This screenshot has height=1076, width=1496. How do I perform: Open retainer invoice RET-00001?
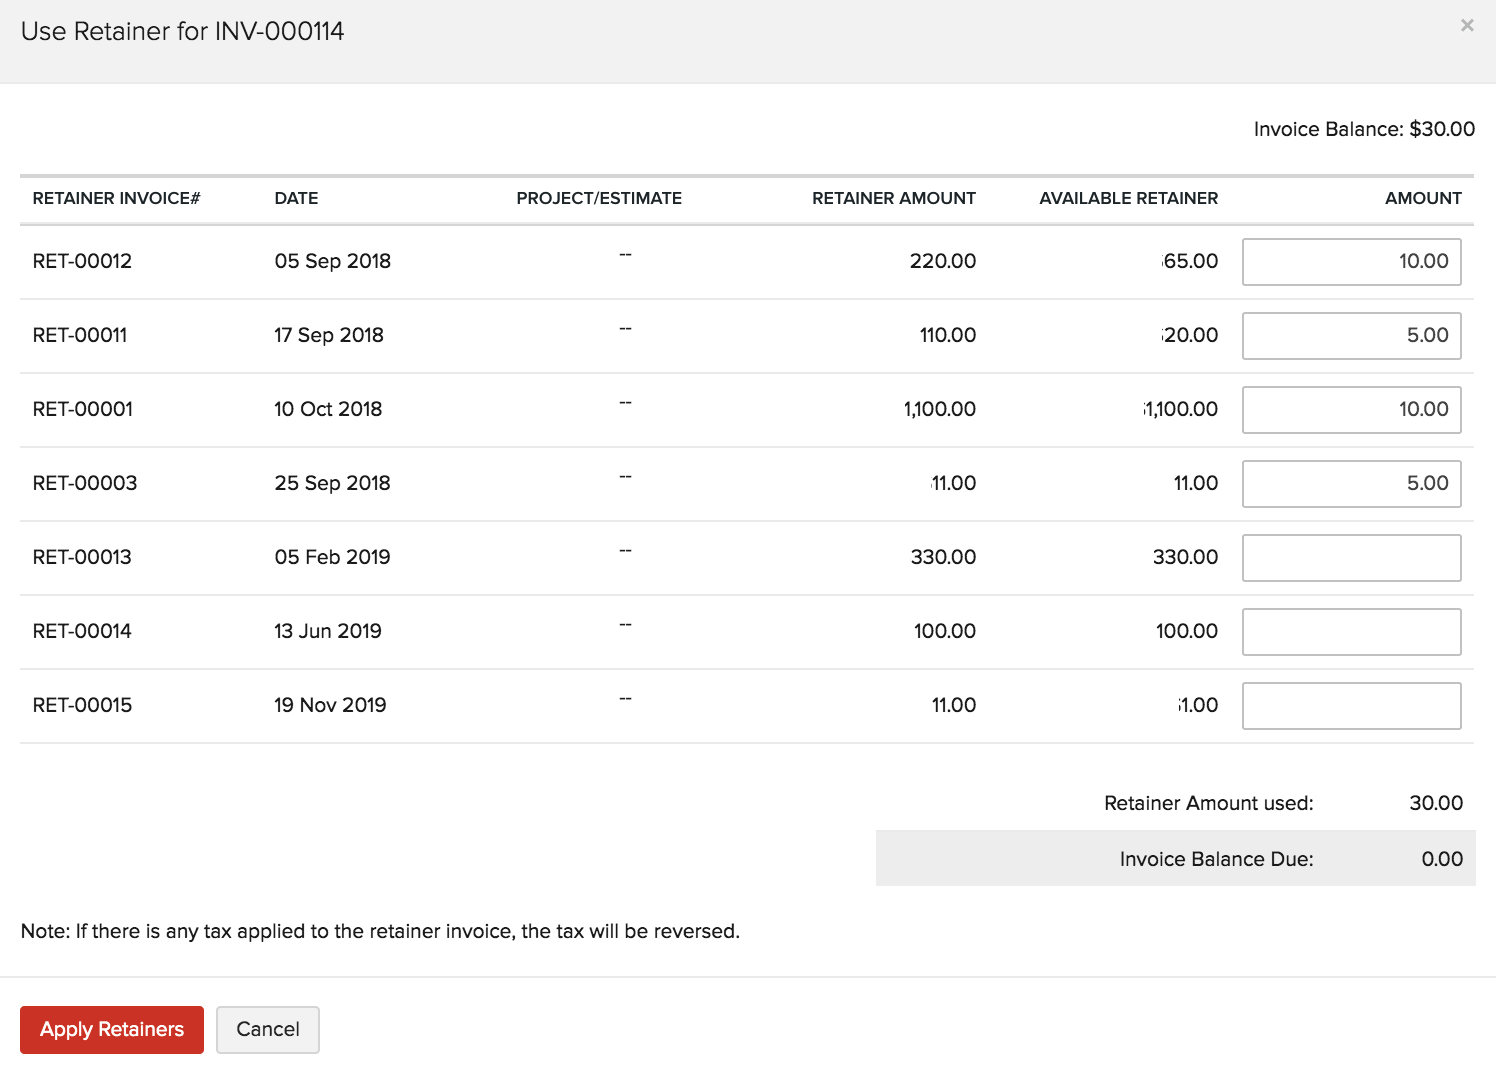[82, 409]
